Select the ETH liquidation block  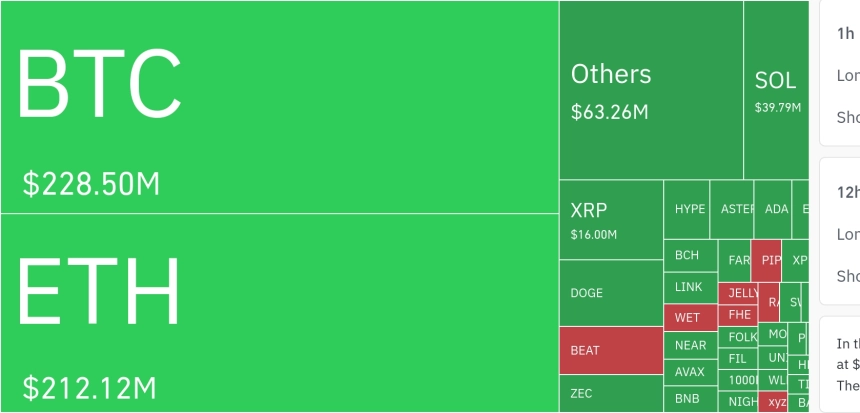(x=279, y=312)
